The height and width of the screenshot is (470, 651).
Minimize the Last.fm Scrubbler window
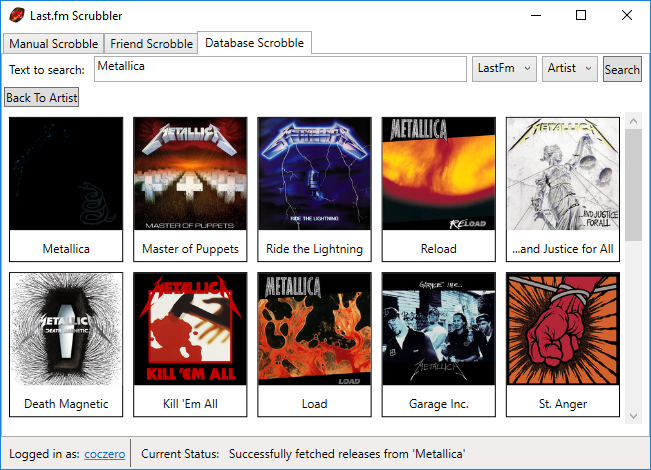pos(536,15)
